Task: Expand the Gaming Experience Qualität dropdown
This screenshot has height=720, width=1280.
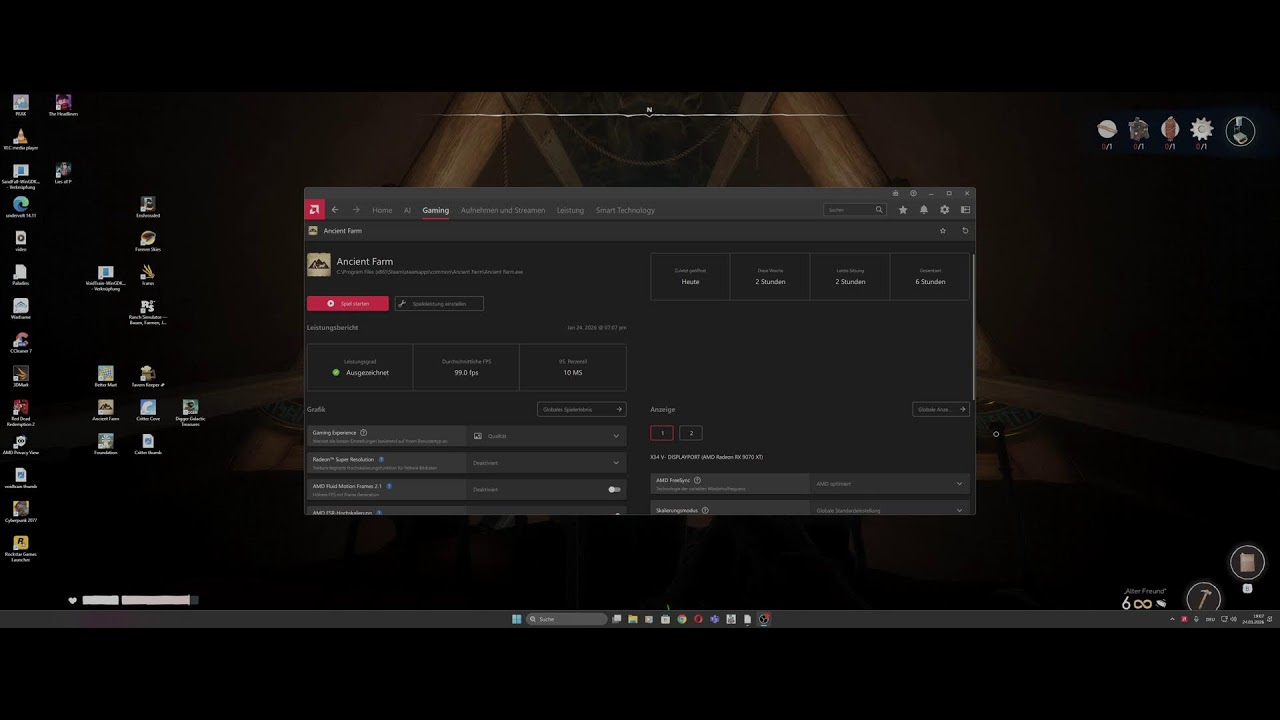Action: pyautogui.click(x=546, y=436)
